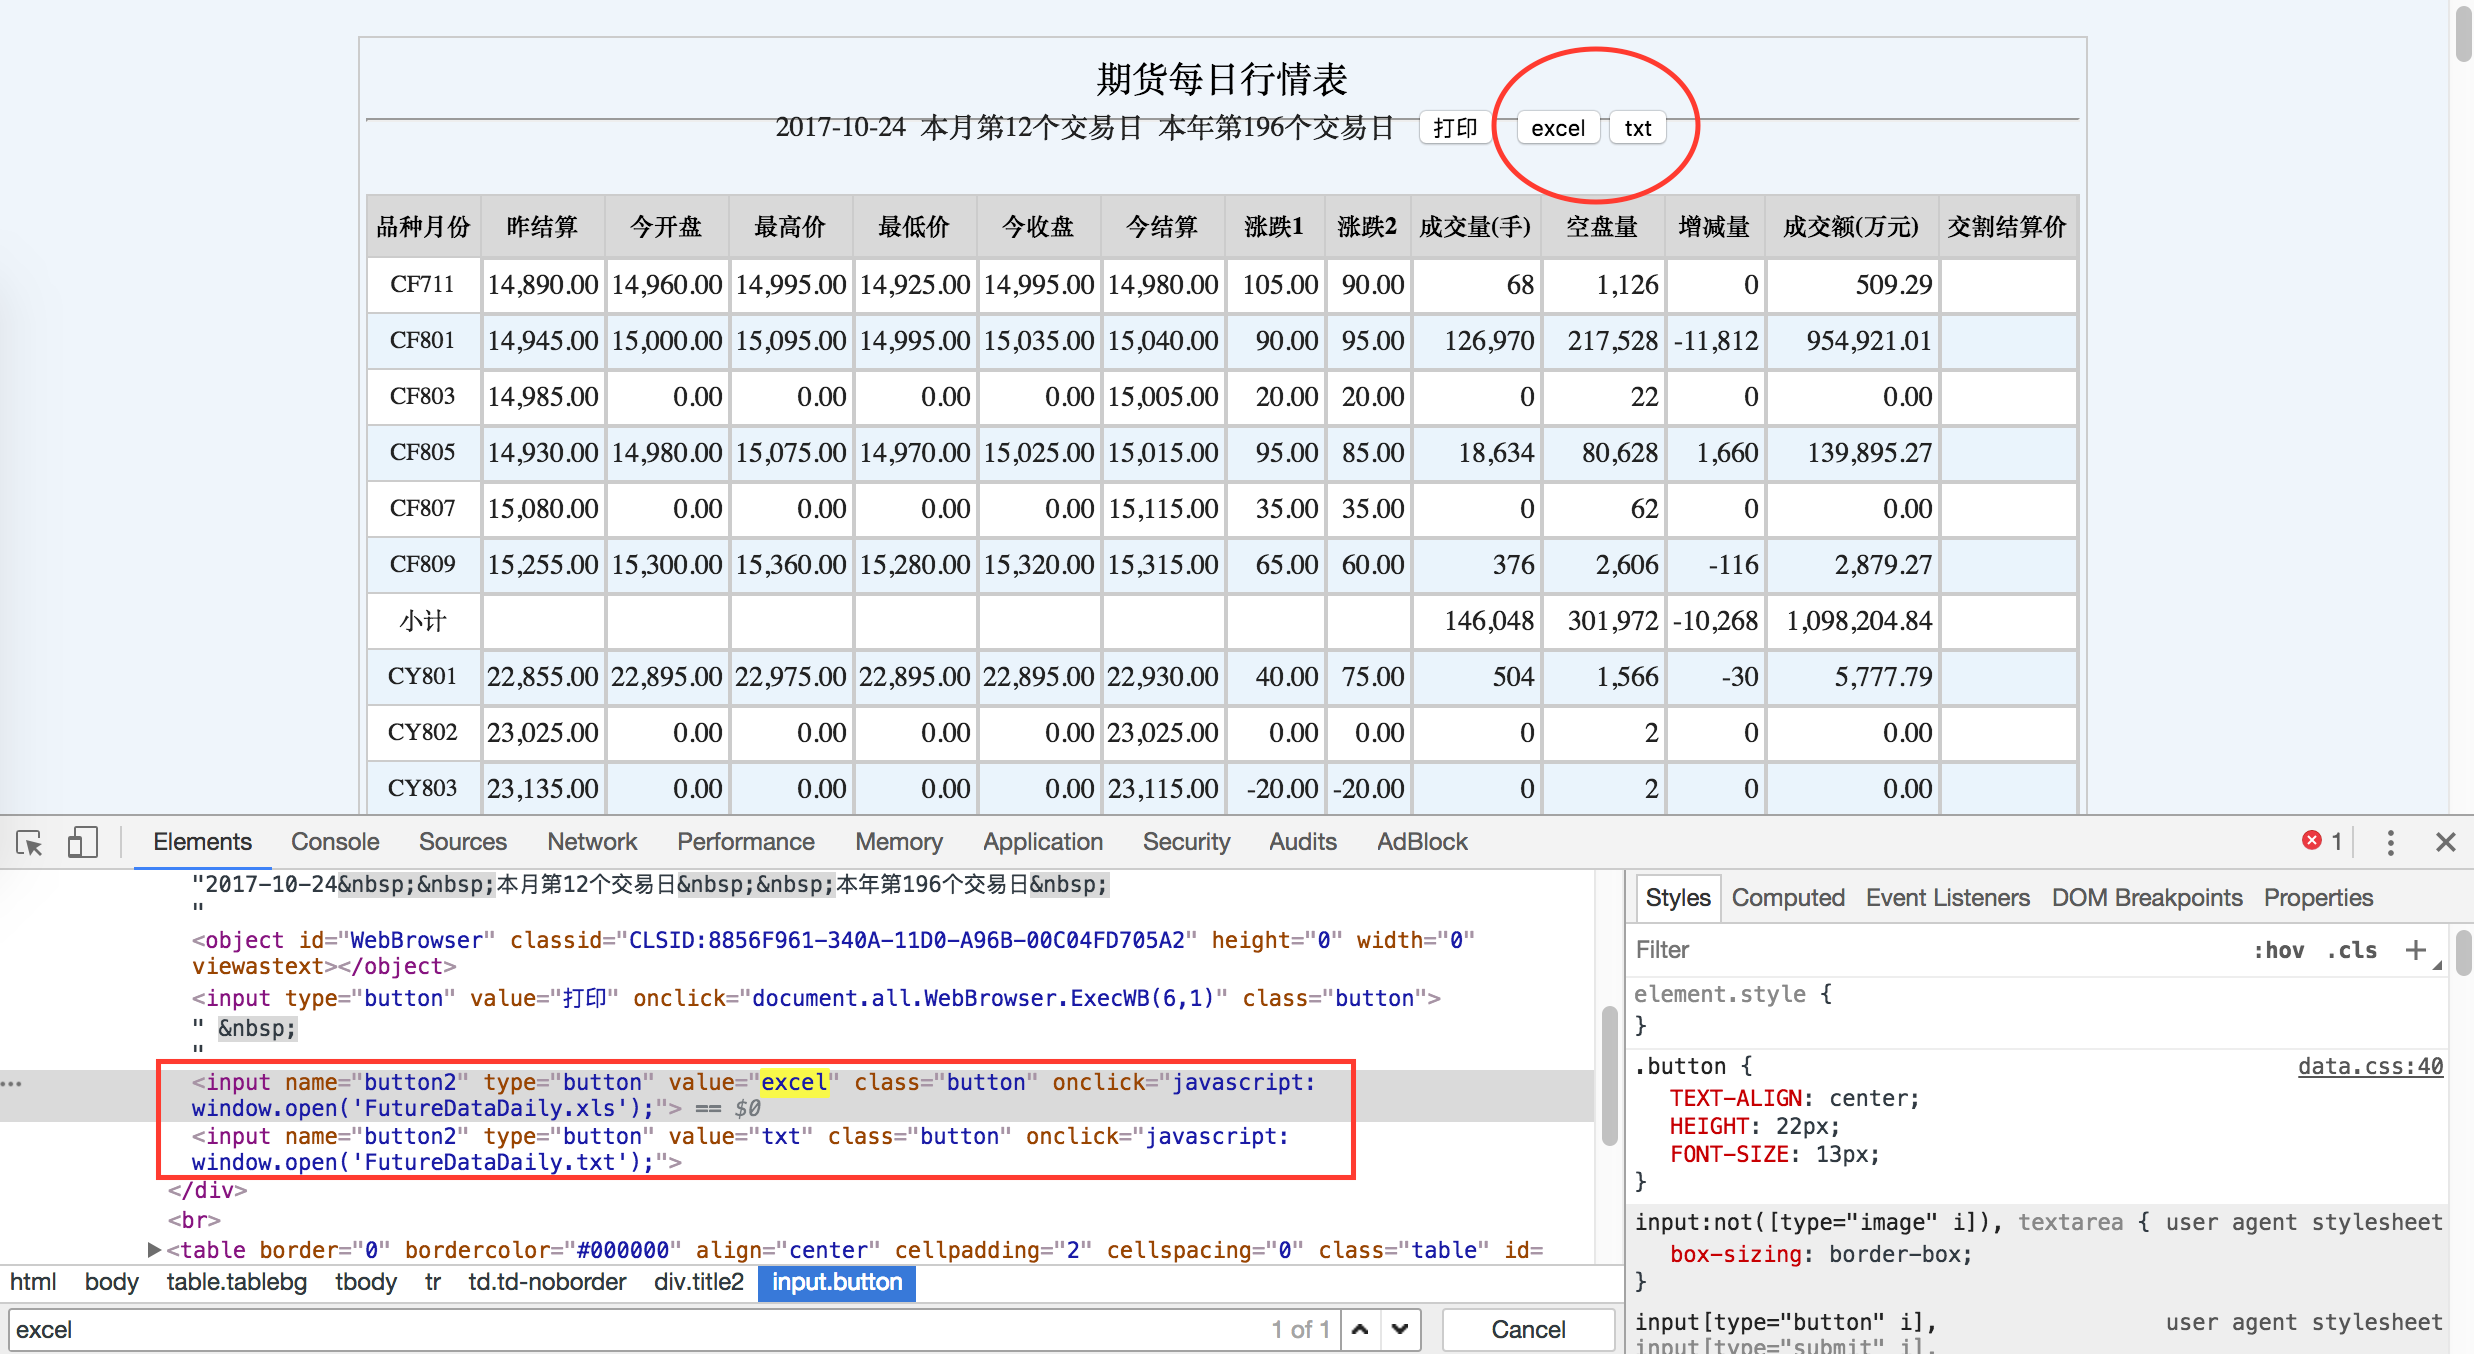Open the Sources tab

pyautogui.click(x=463, y=842)
